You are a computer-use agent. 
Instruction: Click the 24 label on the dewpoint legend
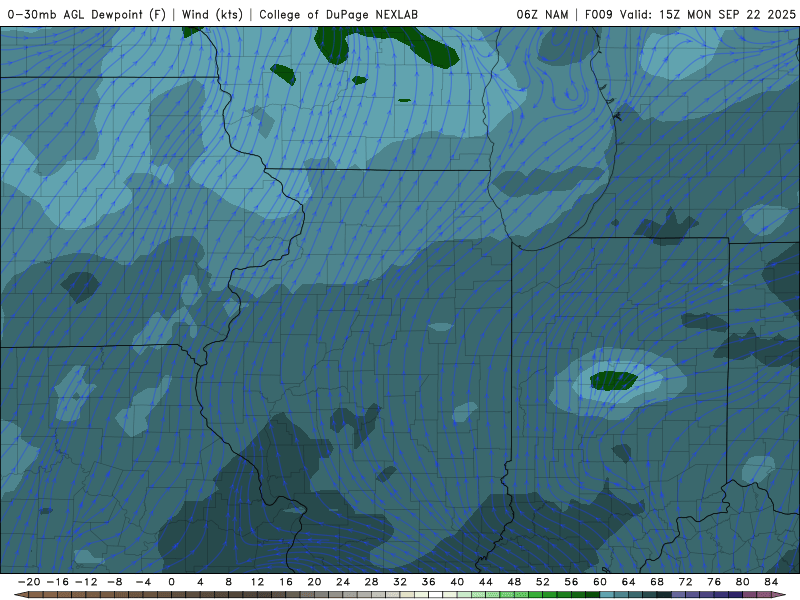tap(343, 582)
